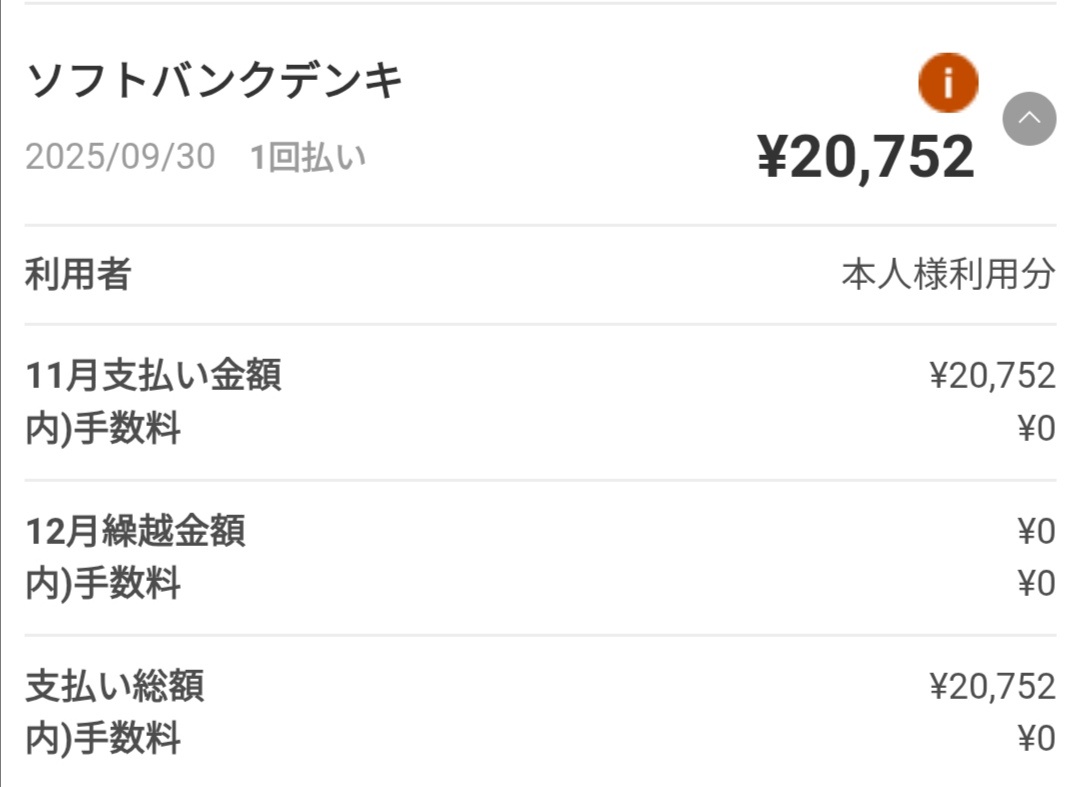Select the ¥20,752 November payment amount
The height and width of the screenshot is (787, 1080).
coord(992,375)
